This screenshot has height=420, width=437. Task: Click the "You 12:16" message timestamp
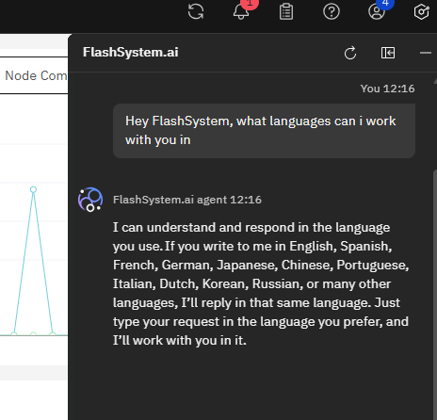tap(388, 89)
